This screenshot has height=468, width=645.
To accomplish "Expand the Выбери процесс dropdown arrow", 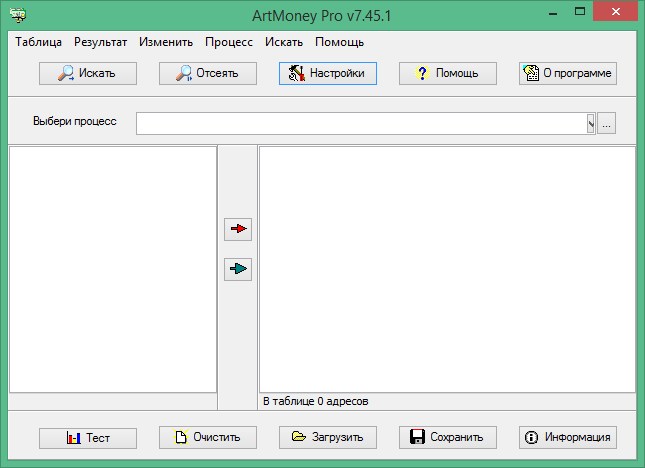I will point(591,123).
